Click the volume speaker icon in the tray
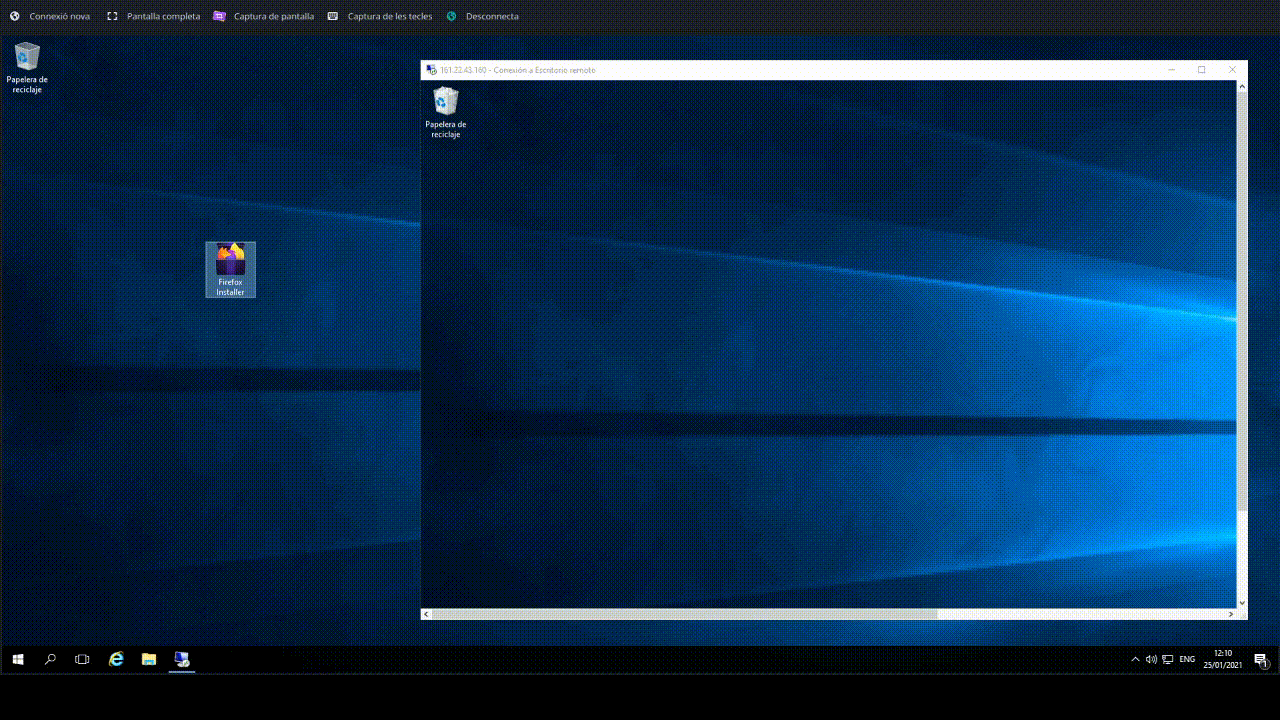1280x720 pixels. (x=1151, y=659)
